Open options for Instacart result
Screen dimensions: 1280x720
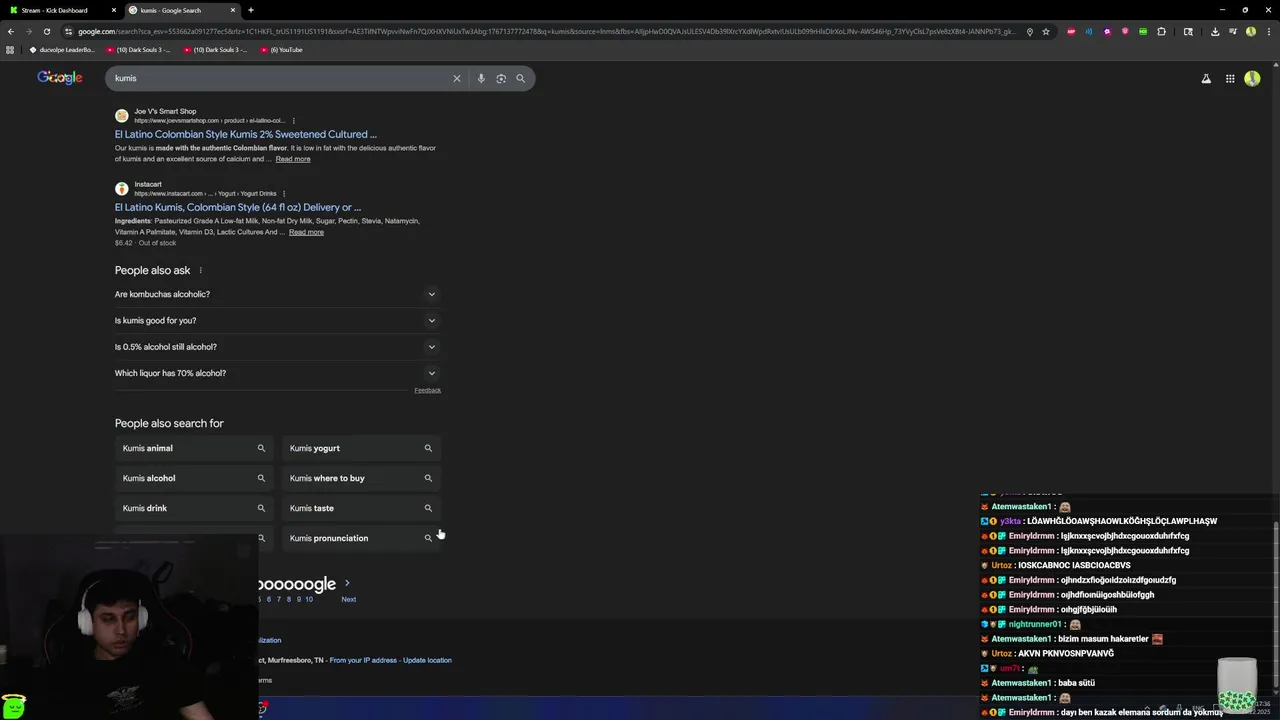(284, 193)
